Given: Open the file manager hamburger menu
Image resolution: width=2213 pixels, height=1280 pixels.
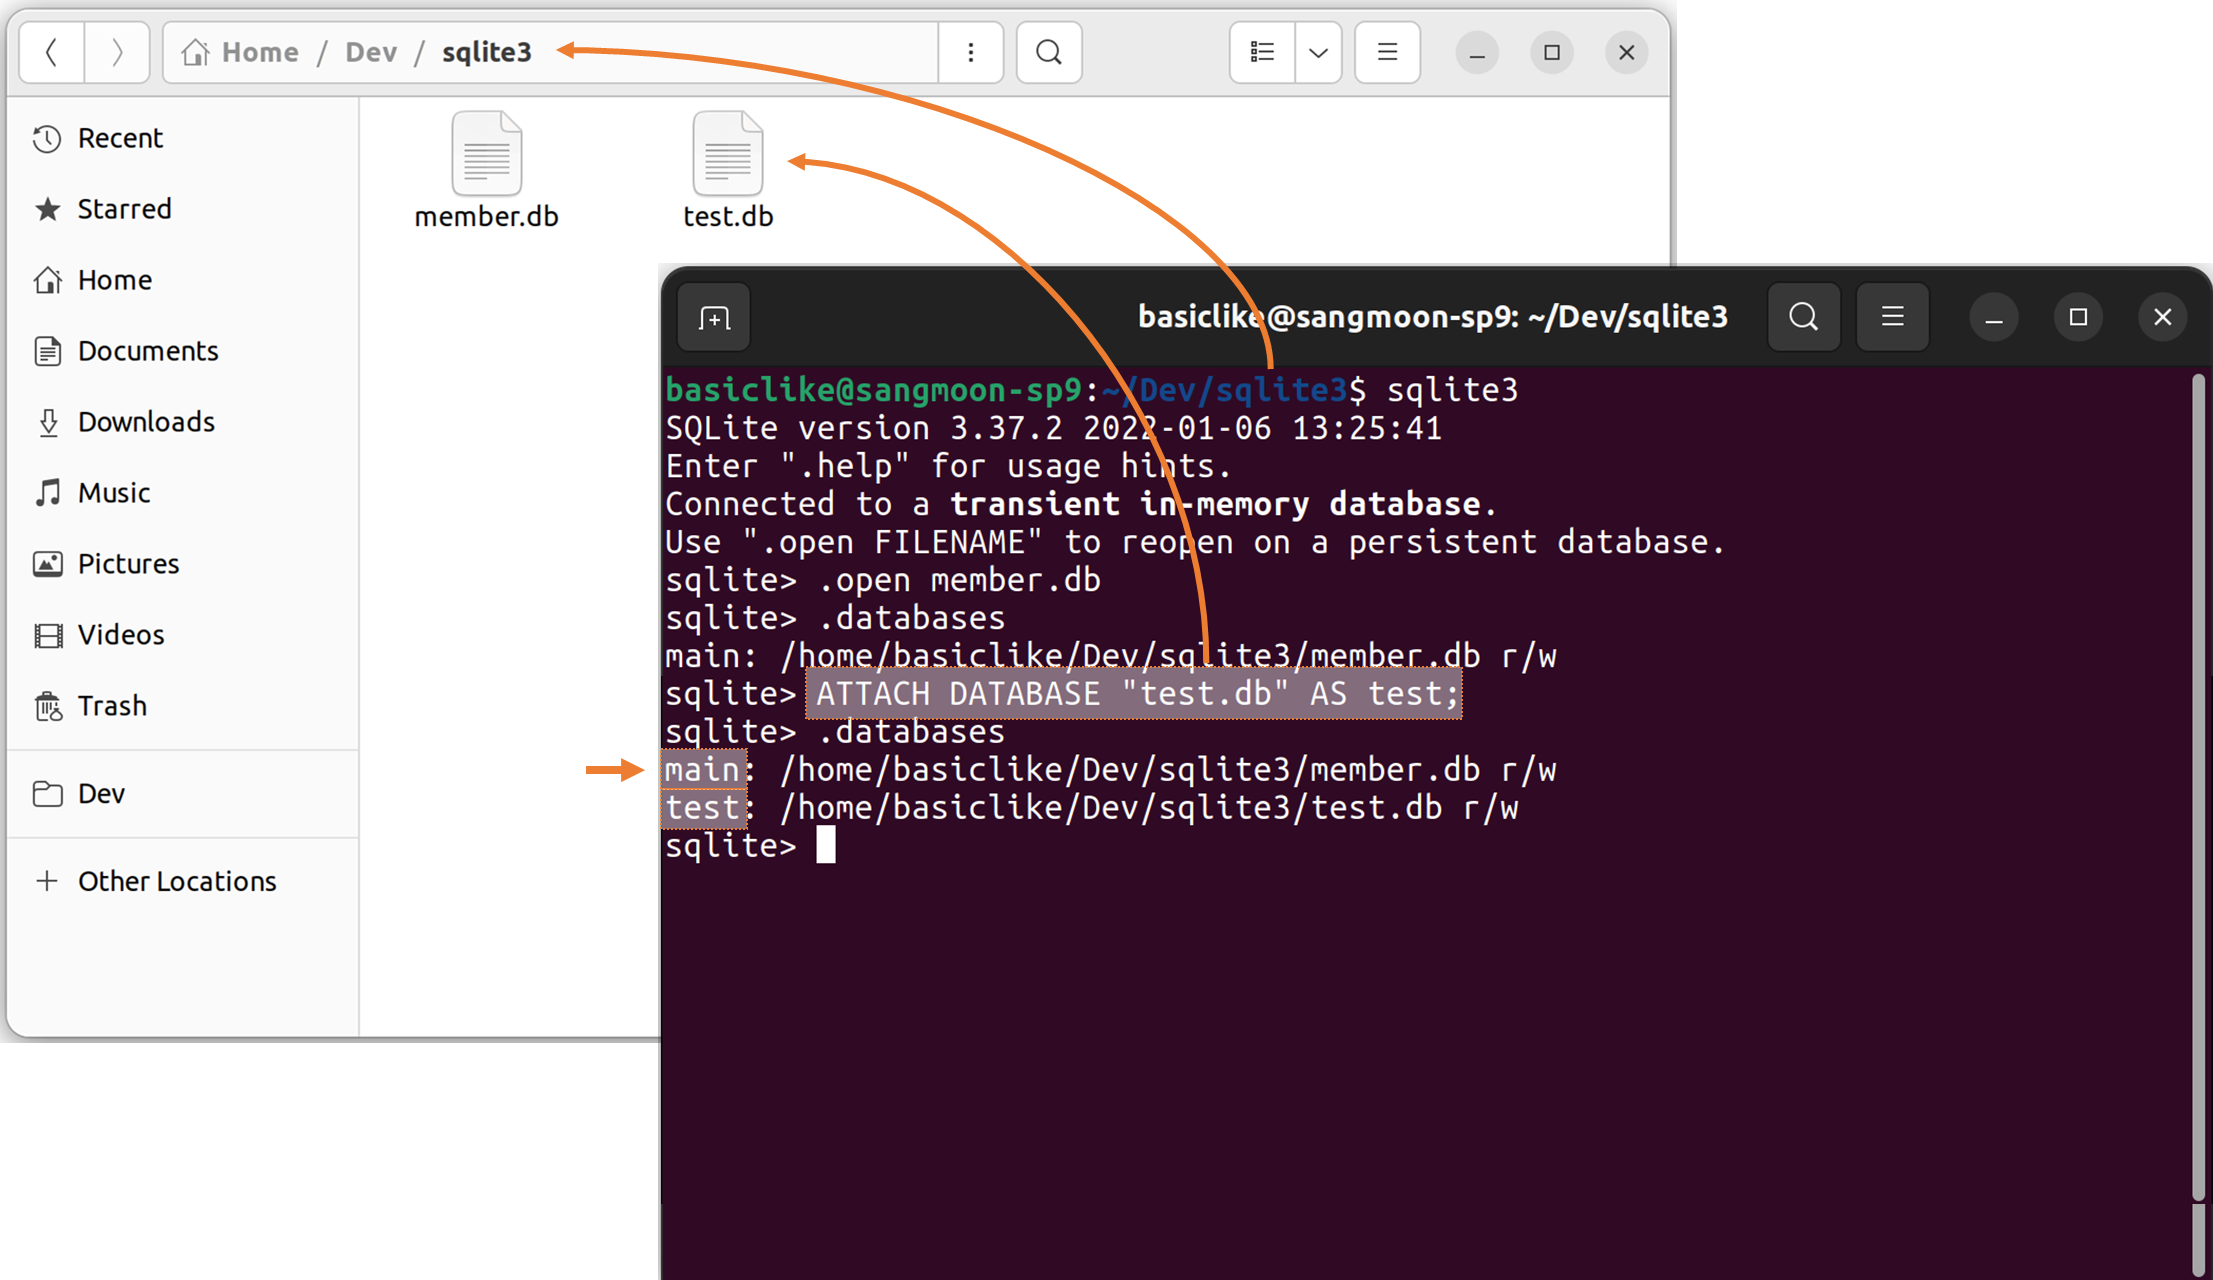Looking at the screenshot, I should coord(1387,52).
